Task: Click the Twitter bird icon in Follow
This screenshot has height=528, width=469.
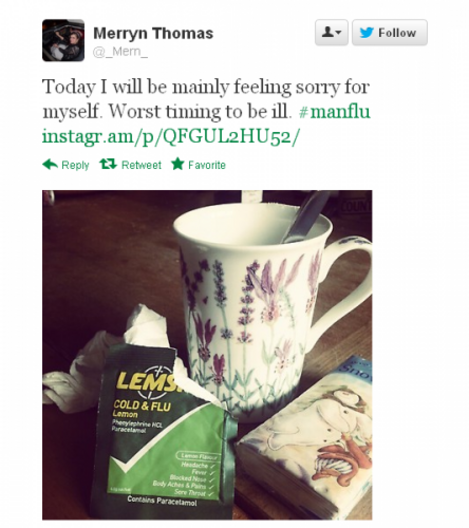Action: 367,33
